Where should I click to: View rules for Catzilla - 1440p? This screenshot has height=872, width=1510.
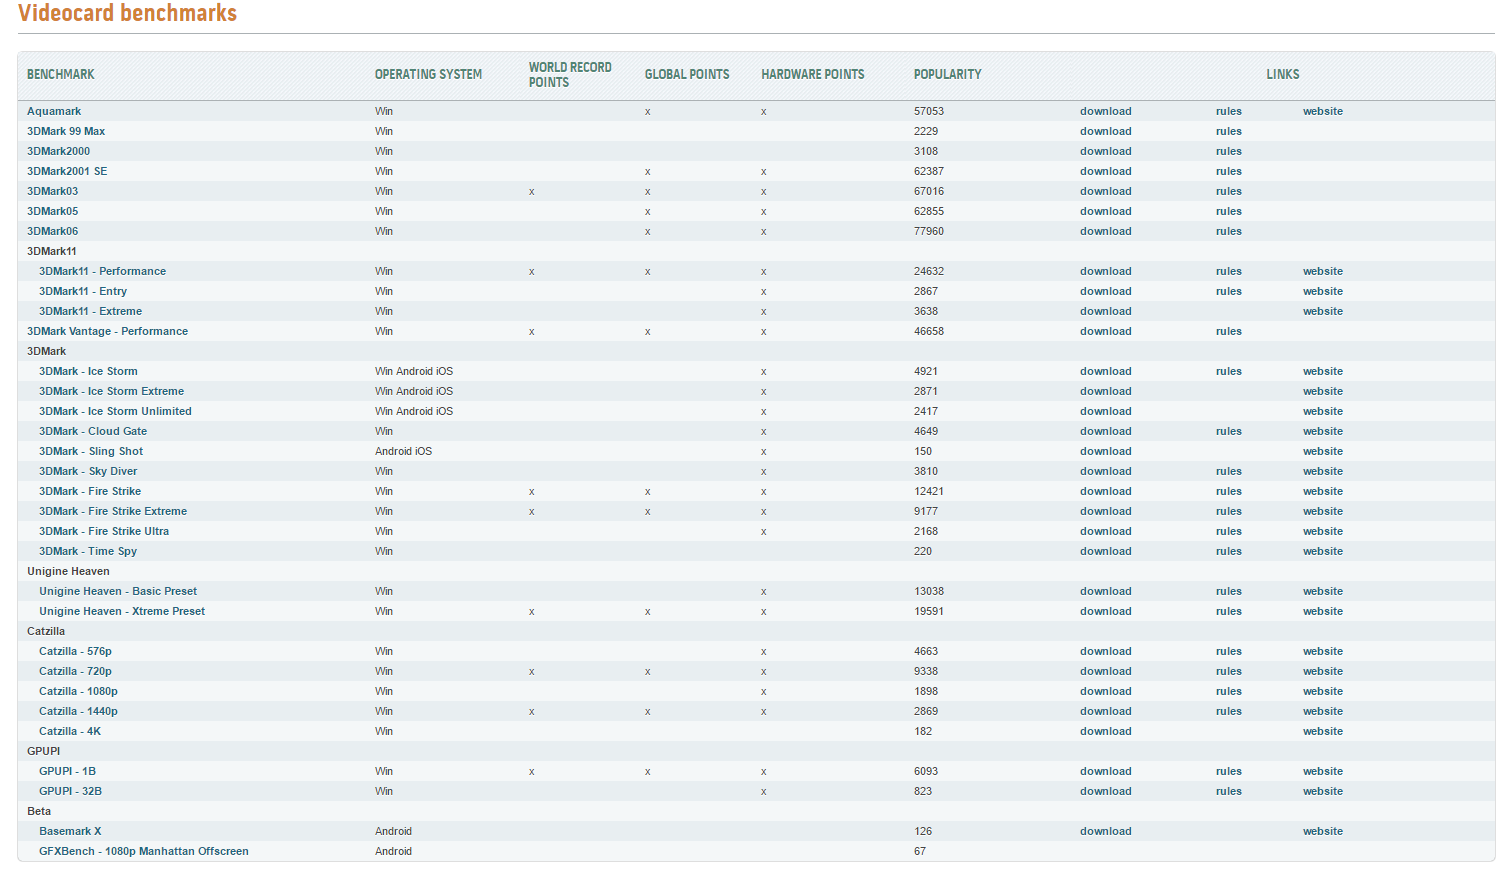[x=1228, y=711]
